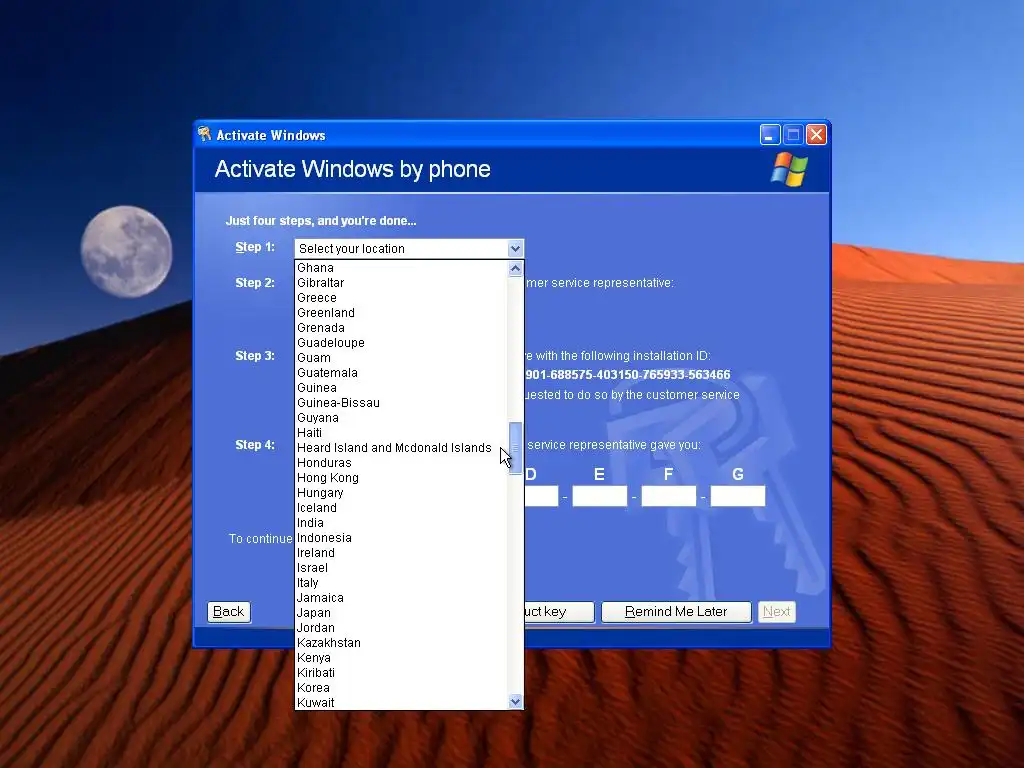Click the disabled Next button
The height and width of the screenshot is (768, 1024).
click(776, 612)
